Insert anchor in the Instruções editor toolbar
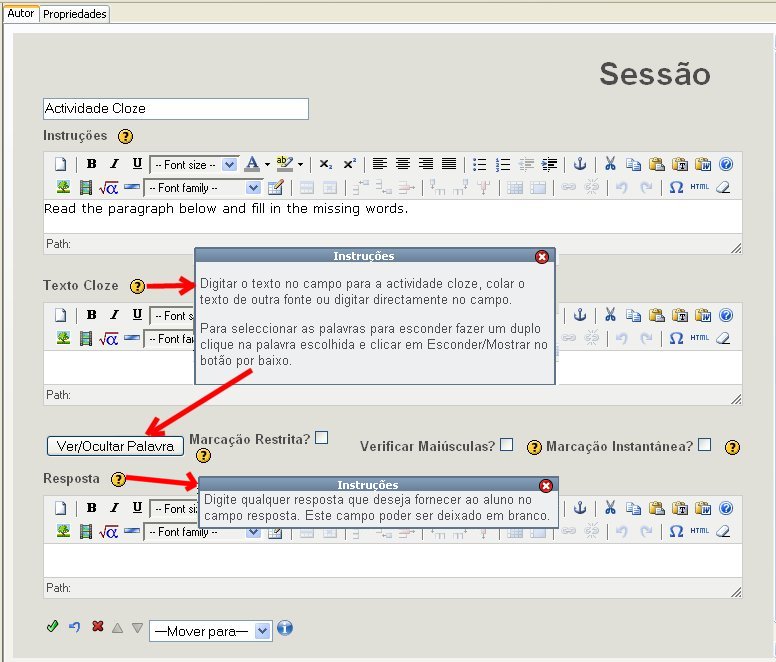Screen dimensions: 776x662 [579, 164]
